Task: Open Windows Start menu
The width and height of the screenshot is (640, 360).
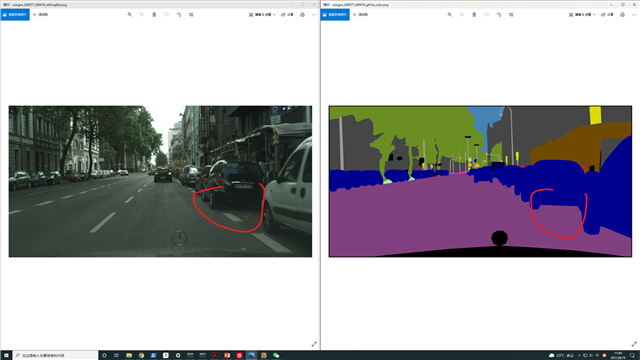Action: click(x=6, y=356)
